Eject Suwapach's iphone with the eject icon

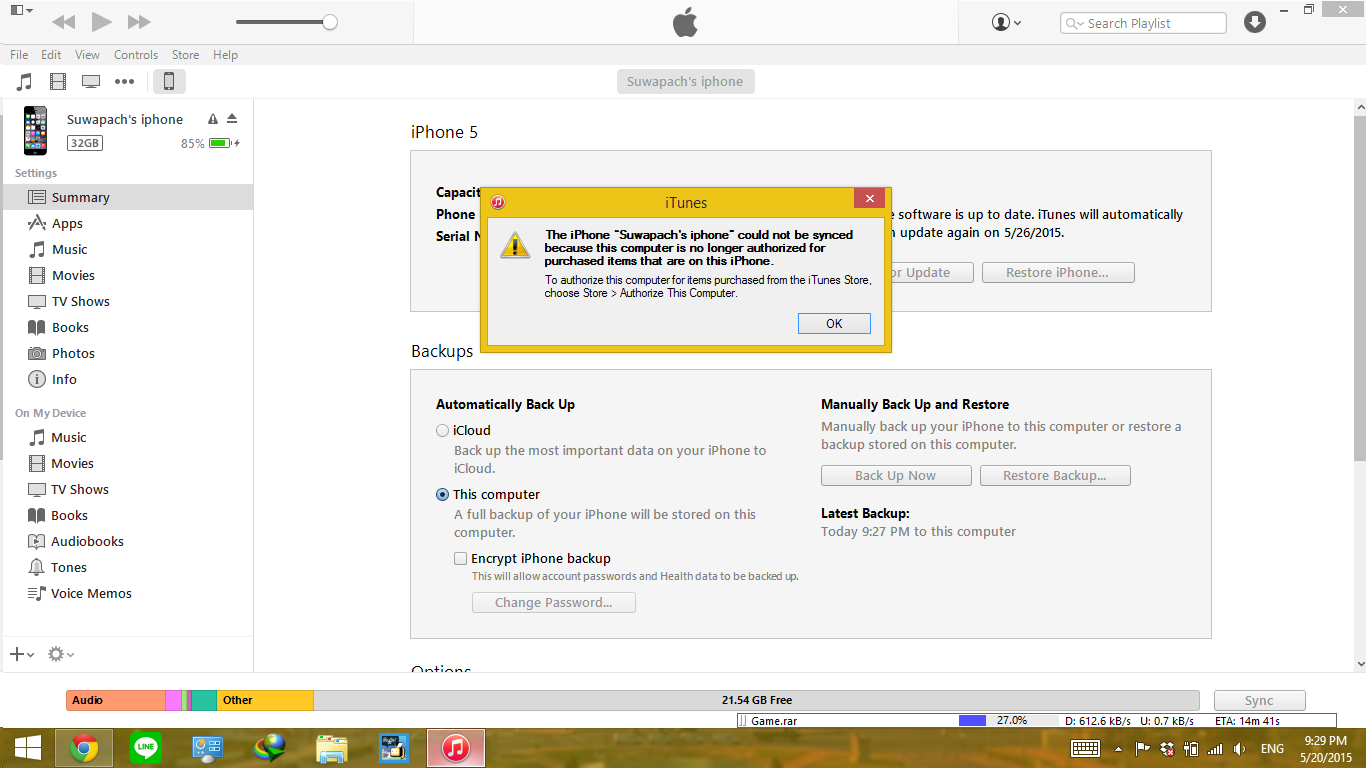(x=232, y=119)
